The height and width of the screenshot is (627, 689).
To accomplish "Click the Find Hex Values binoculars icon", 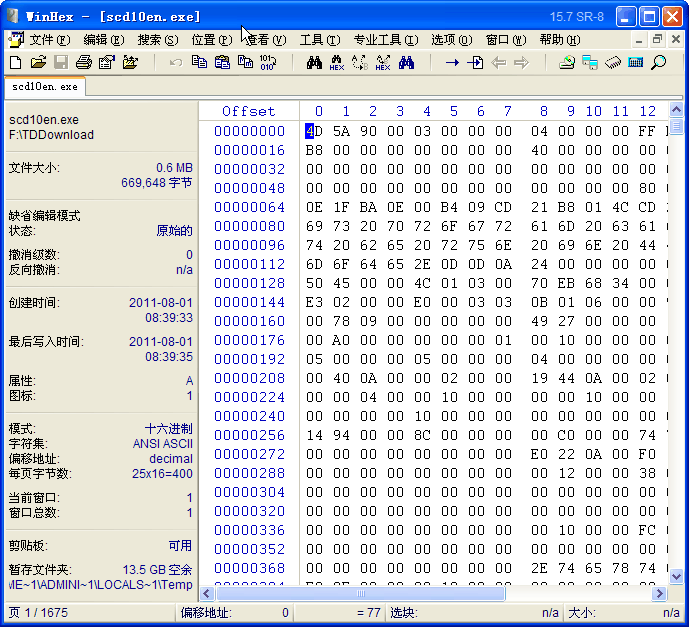I will coord(337,63).
